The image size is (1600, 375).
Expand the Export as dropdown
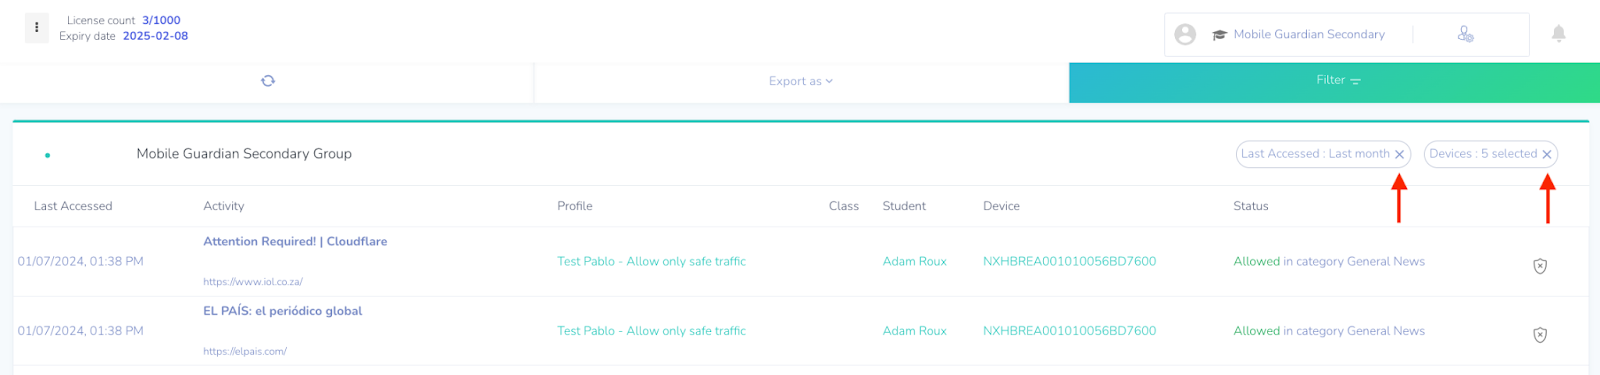801,81
